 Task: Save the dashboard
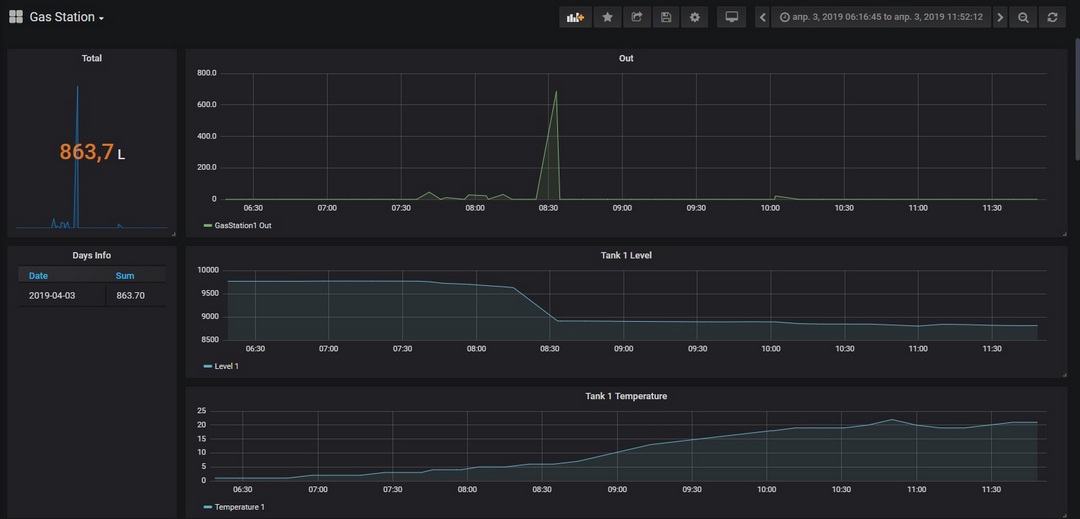coord(665,17)
